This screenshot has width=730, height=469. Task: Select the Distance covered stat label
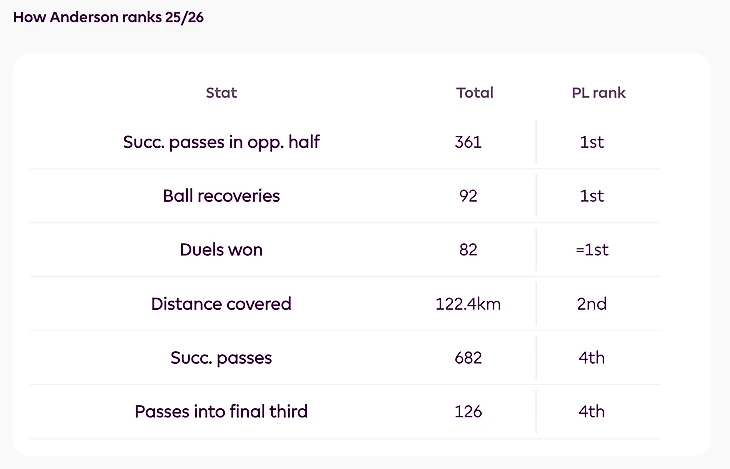(x=221, y=304)
